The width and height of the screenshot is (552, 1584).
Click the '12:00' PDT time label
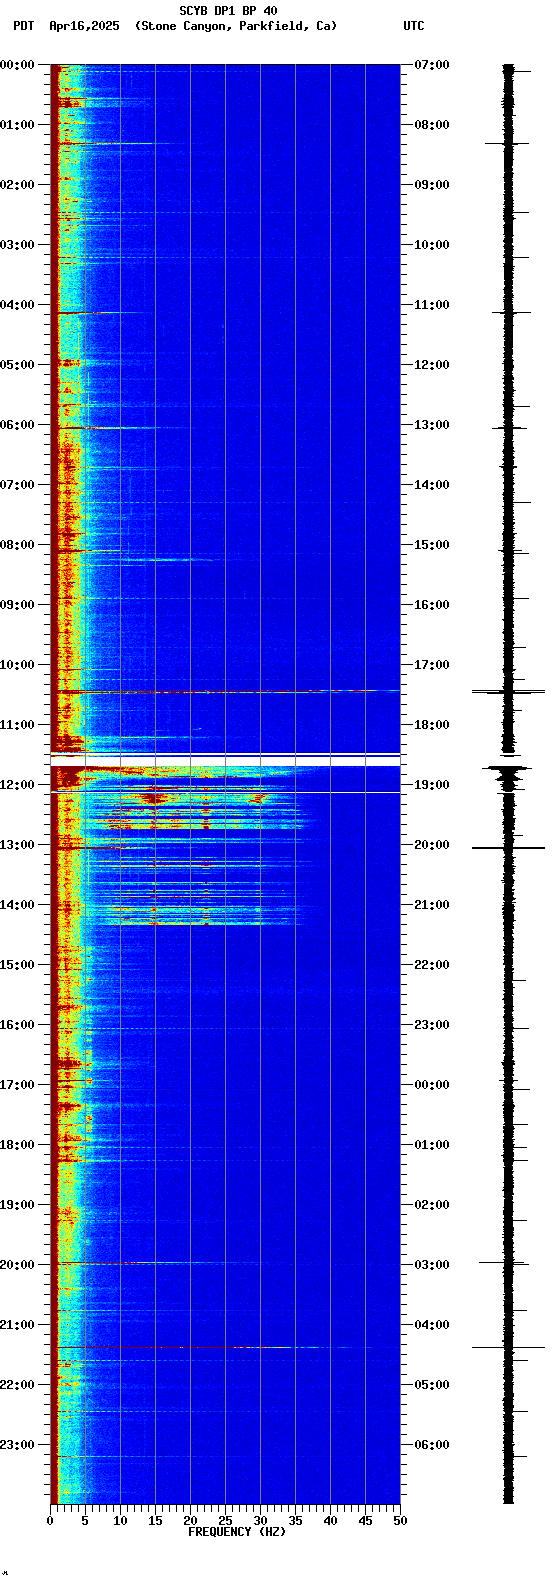point(17,785)
